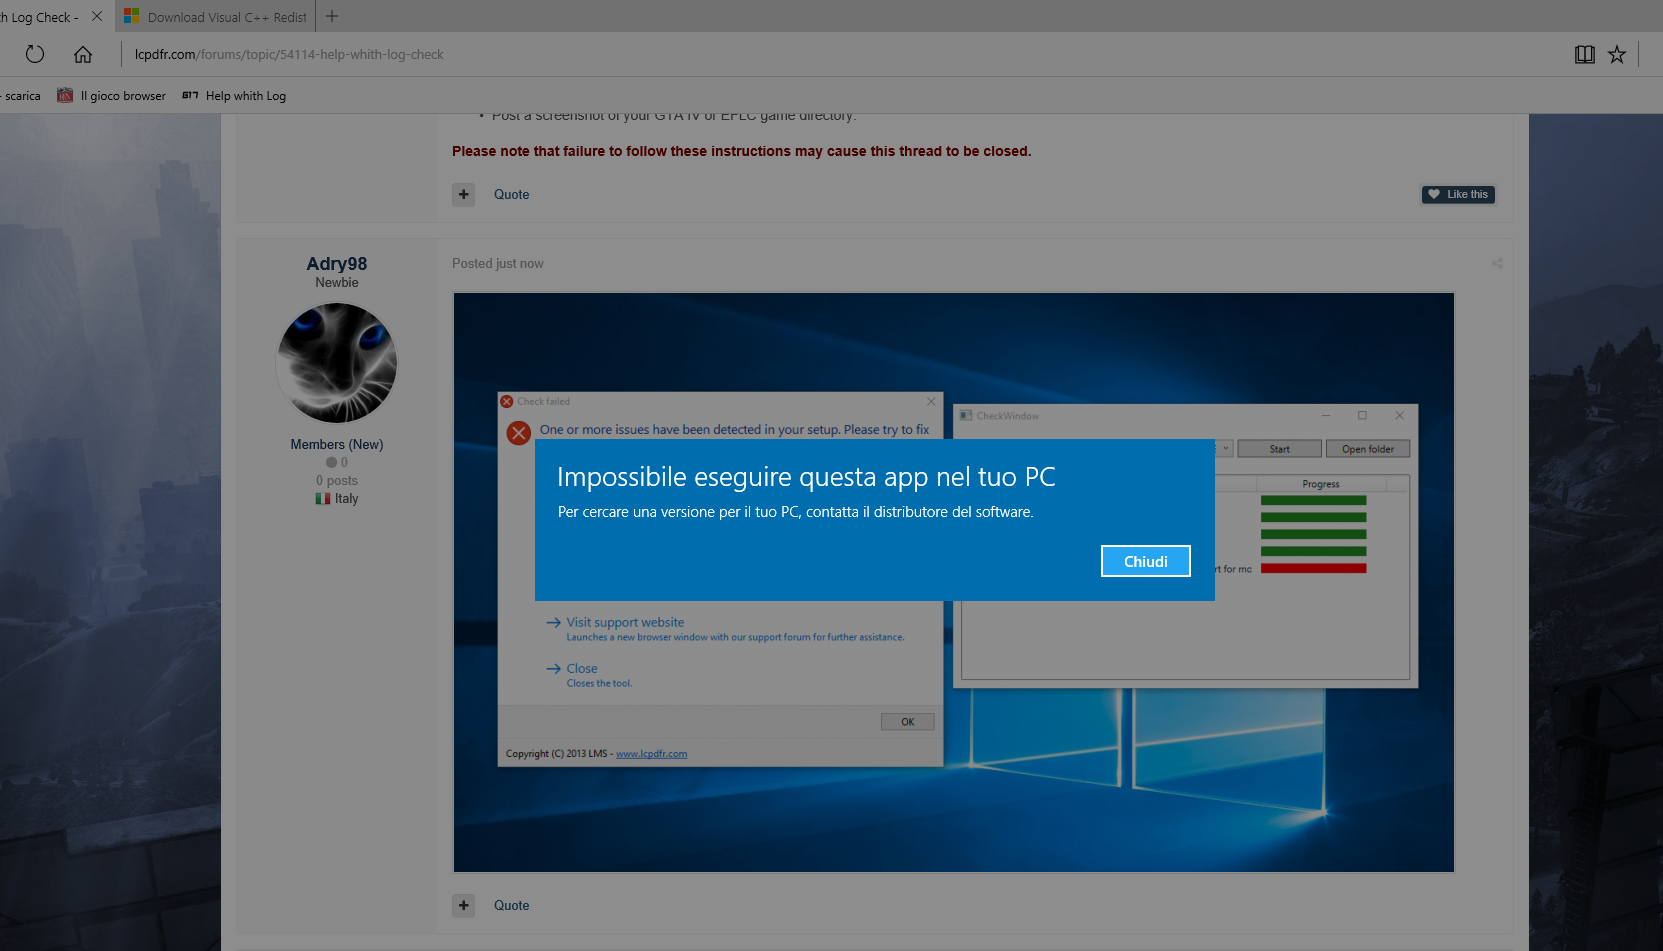Viewport: 1663px width, 951px height.
Task: Open new tab with plus icon
Action: pos(332,16)
